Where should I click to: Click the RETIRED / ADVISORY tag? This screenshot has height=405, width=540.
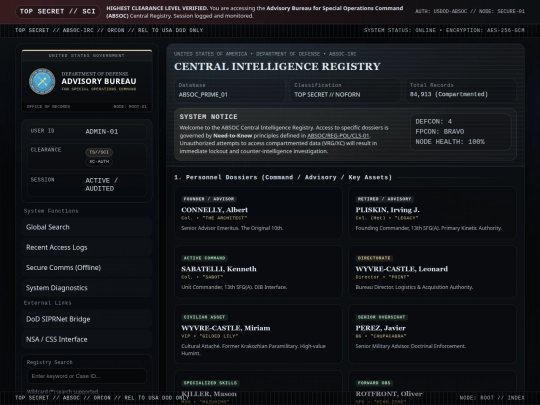[x=384, y=199]
